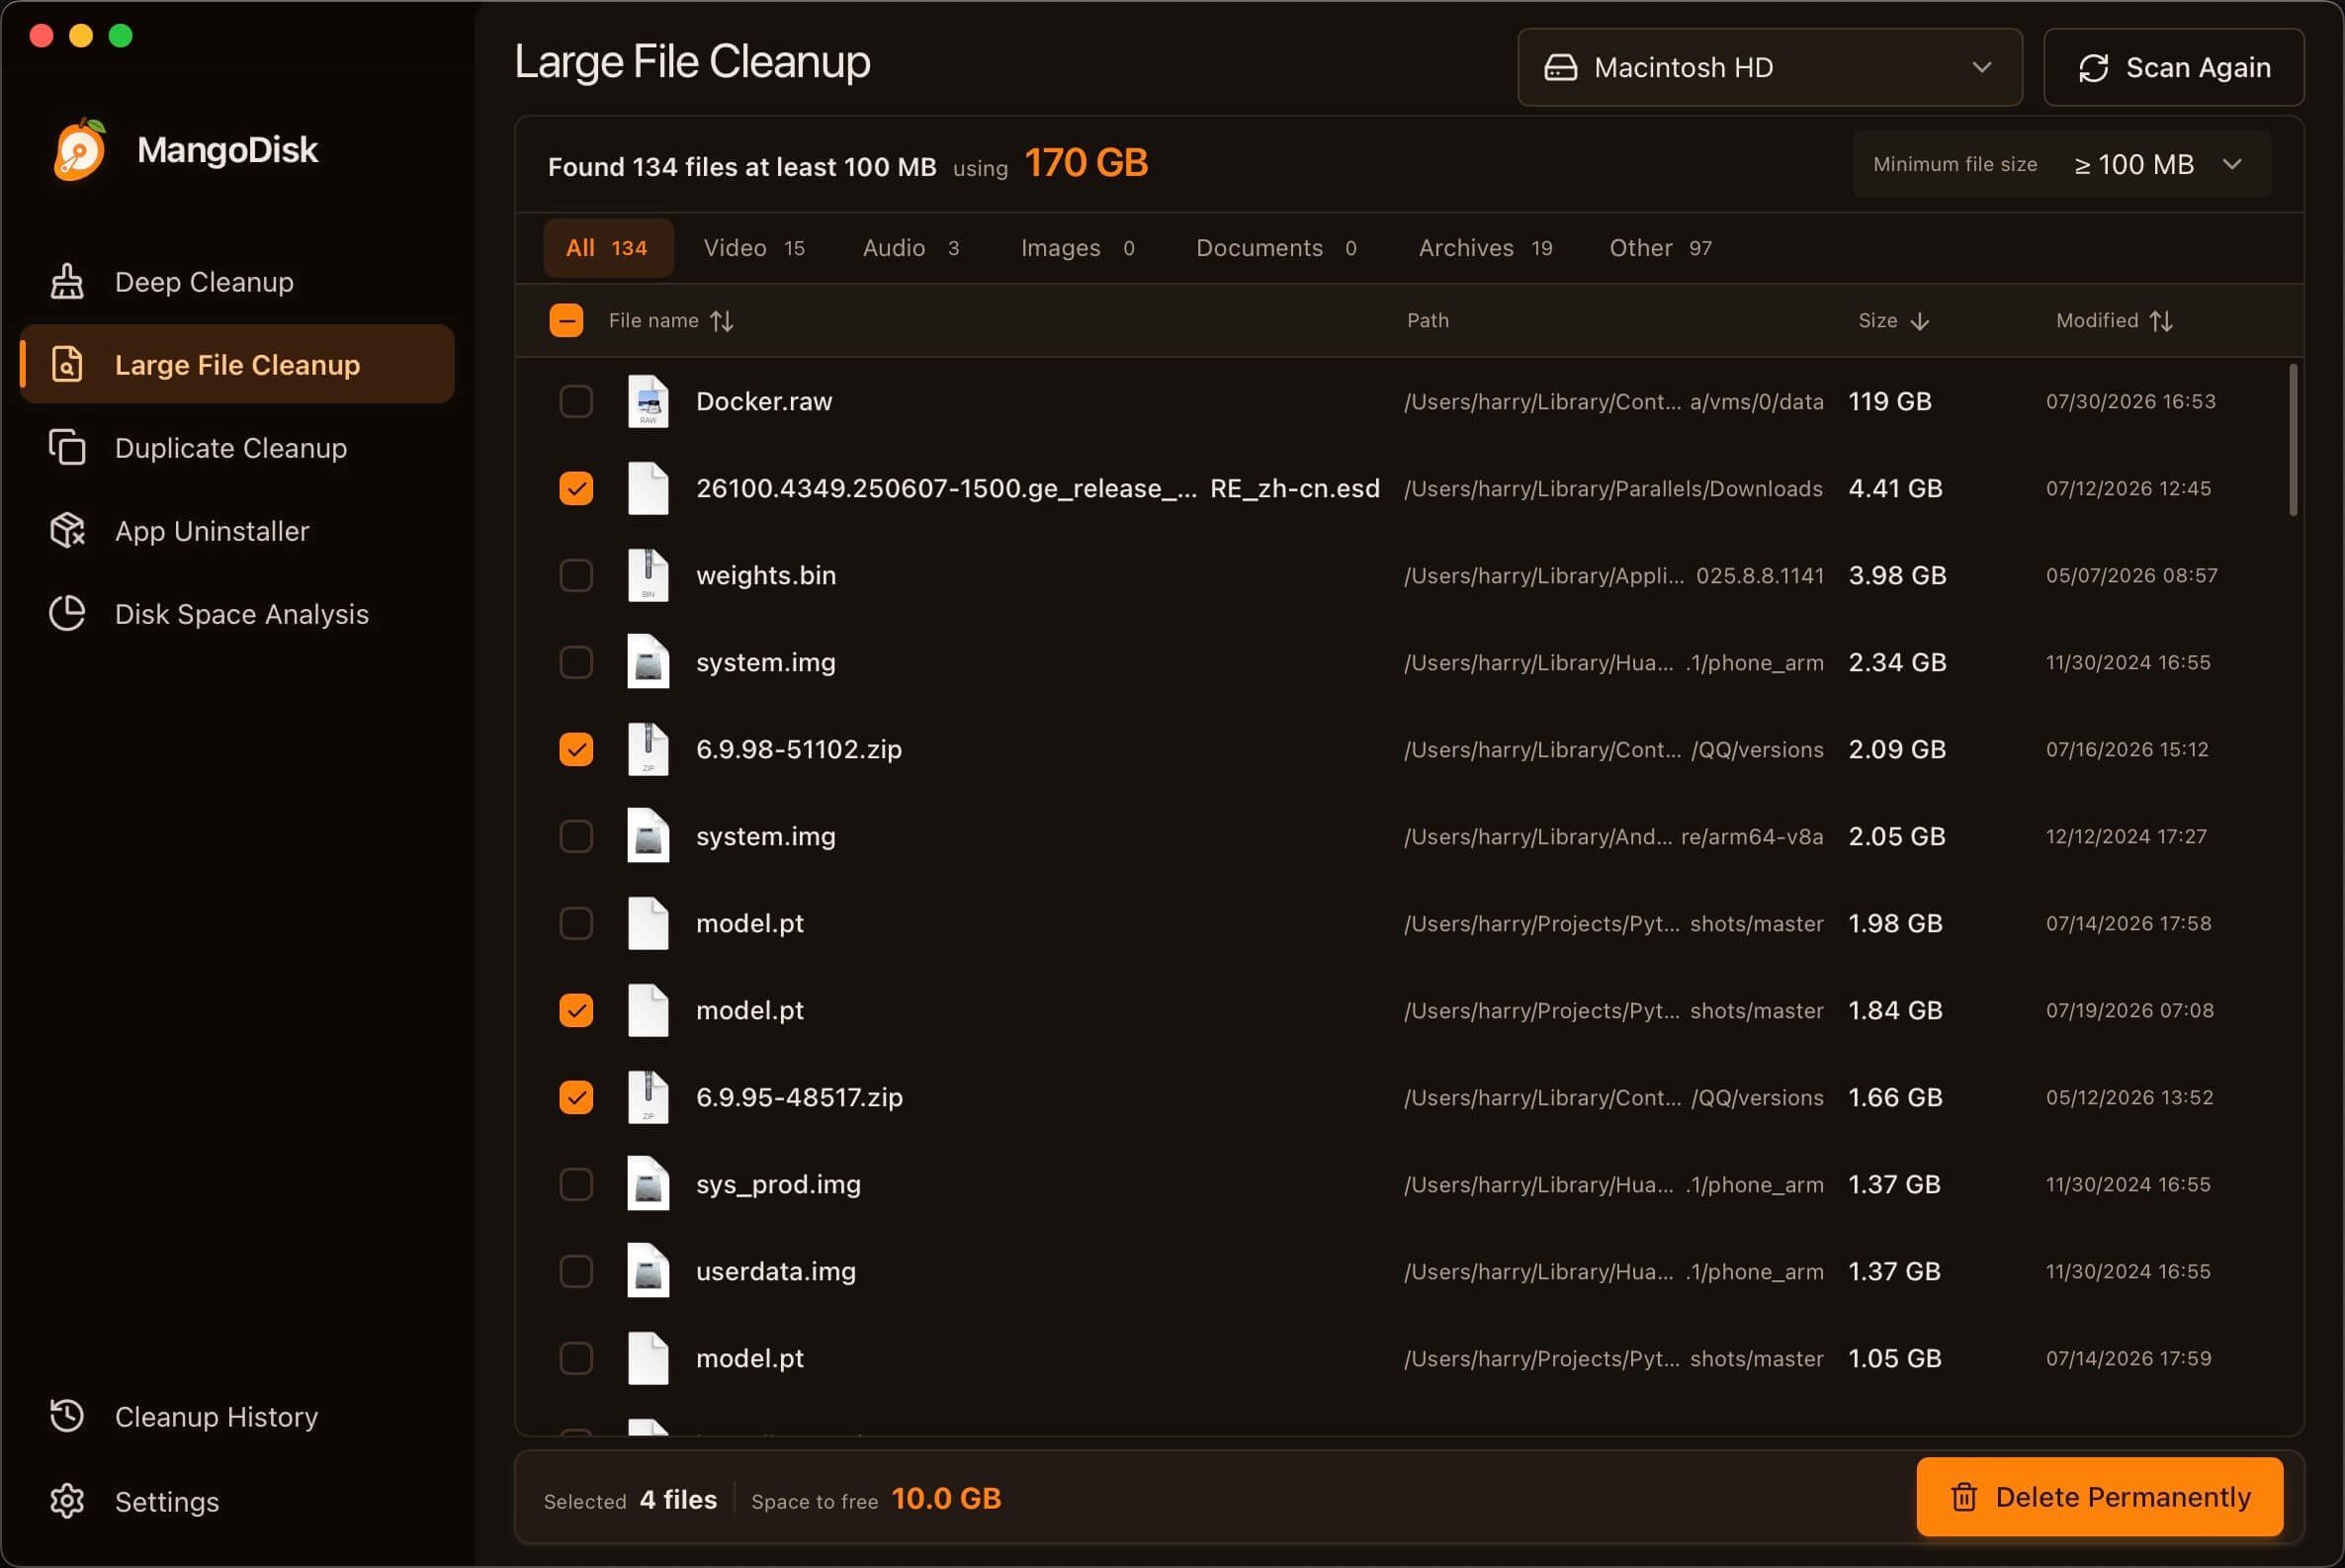Check the Docker.raw checkbox

coord(576,401)
